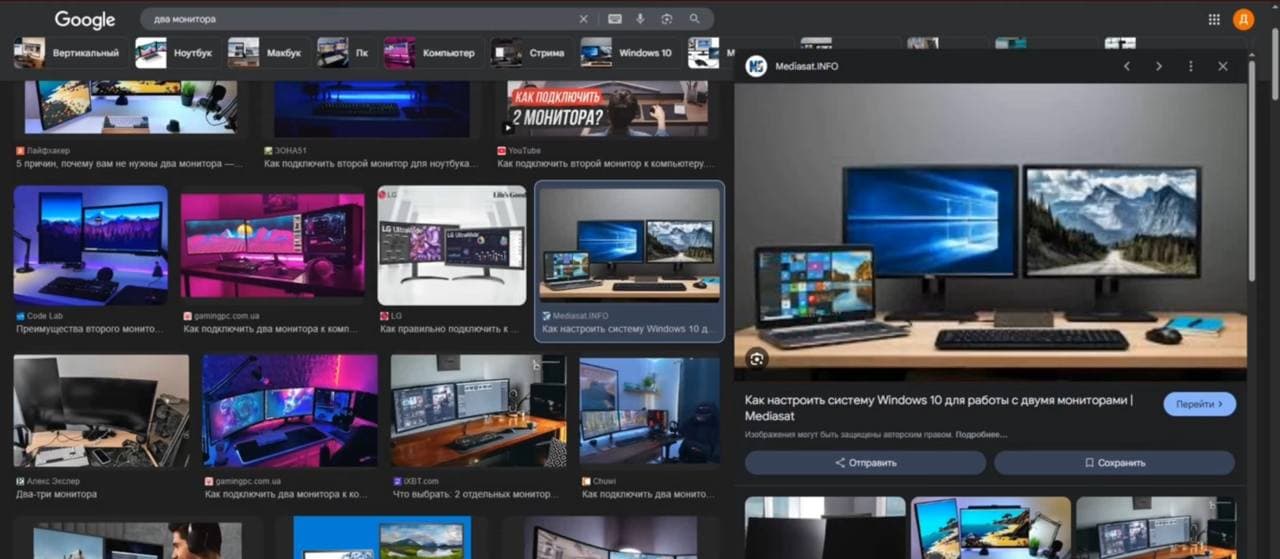This screenshot has width=1280, height=559.
Task: Open the Chuwi result thumbnail
Action: tap(649, 411)
